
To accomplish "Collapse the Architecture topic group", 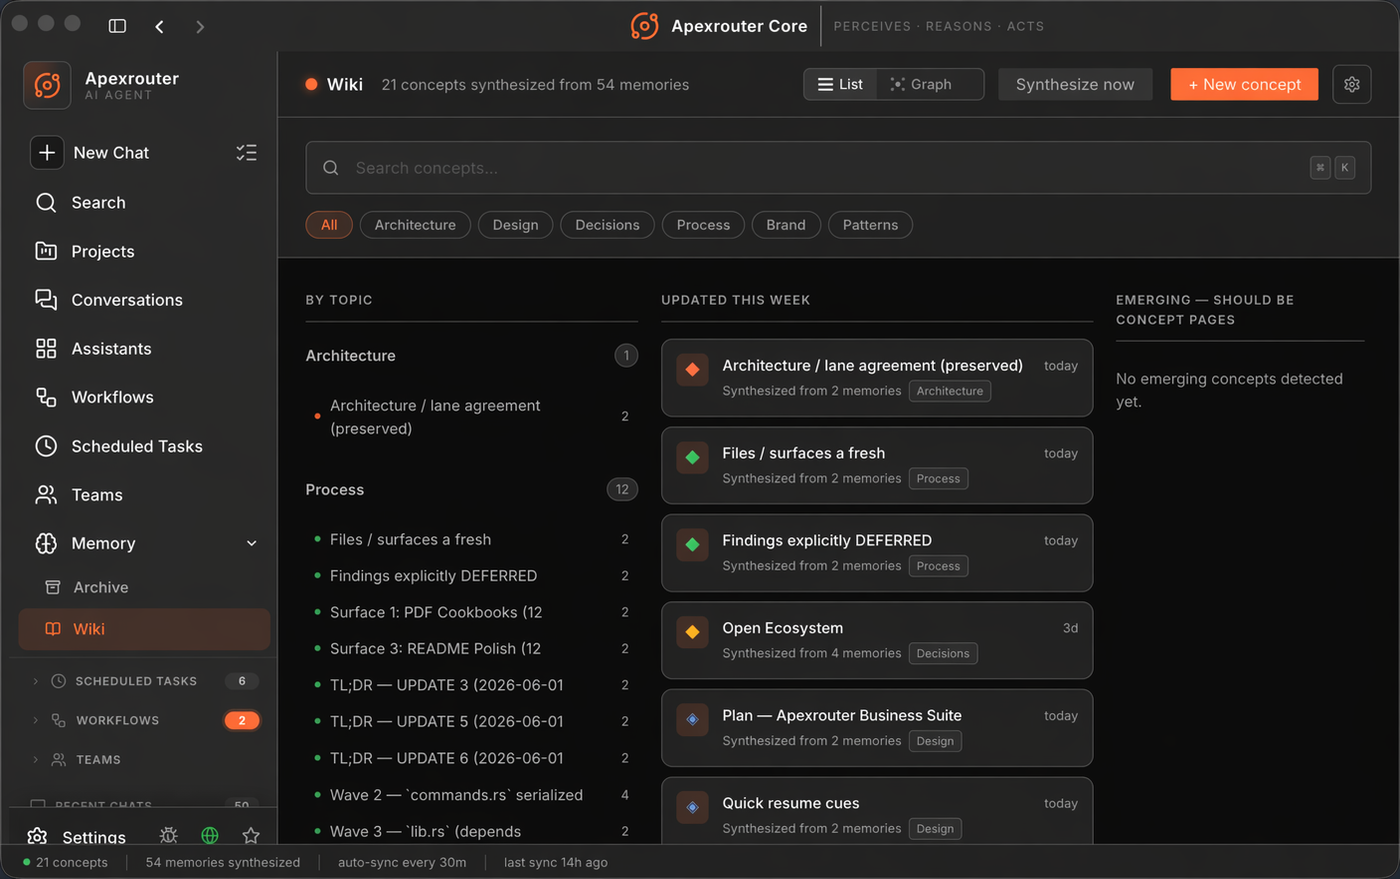I will [471, 355].
